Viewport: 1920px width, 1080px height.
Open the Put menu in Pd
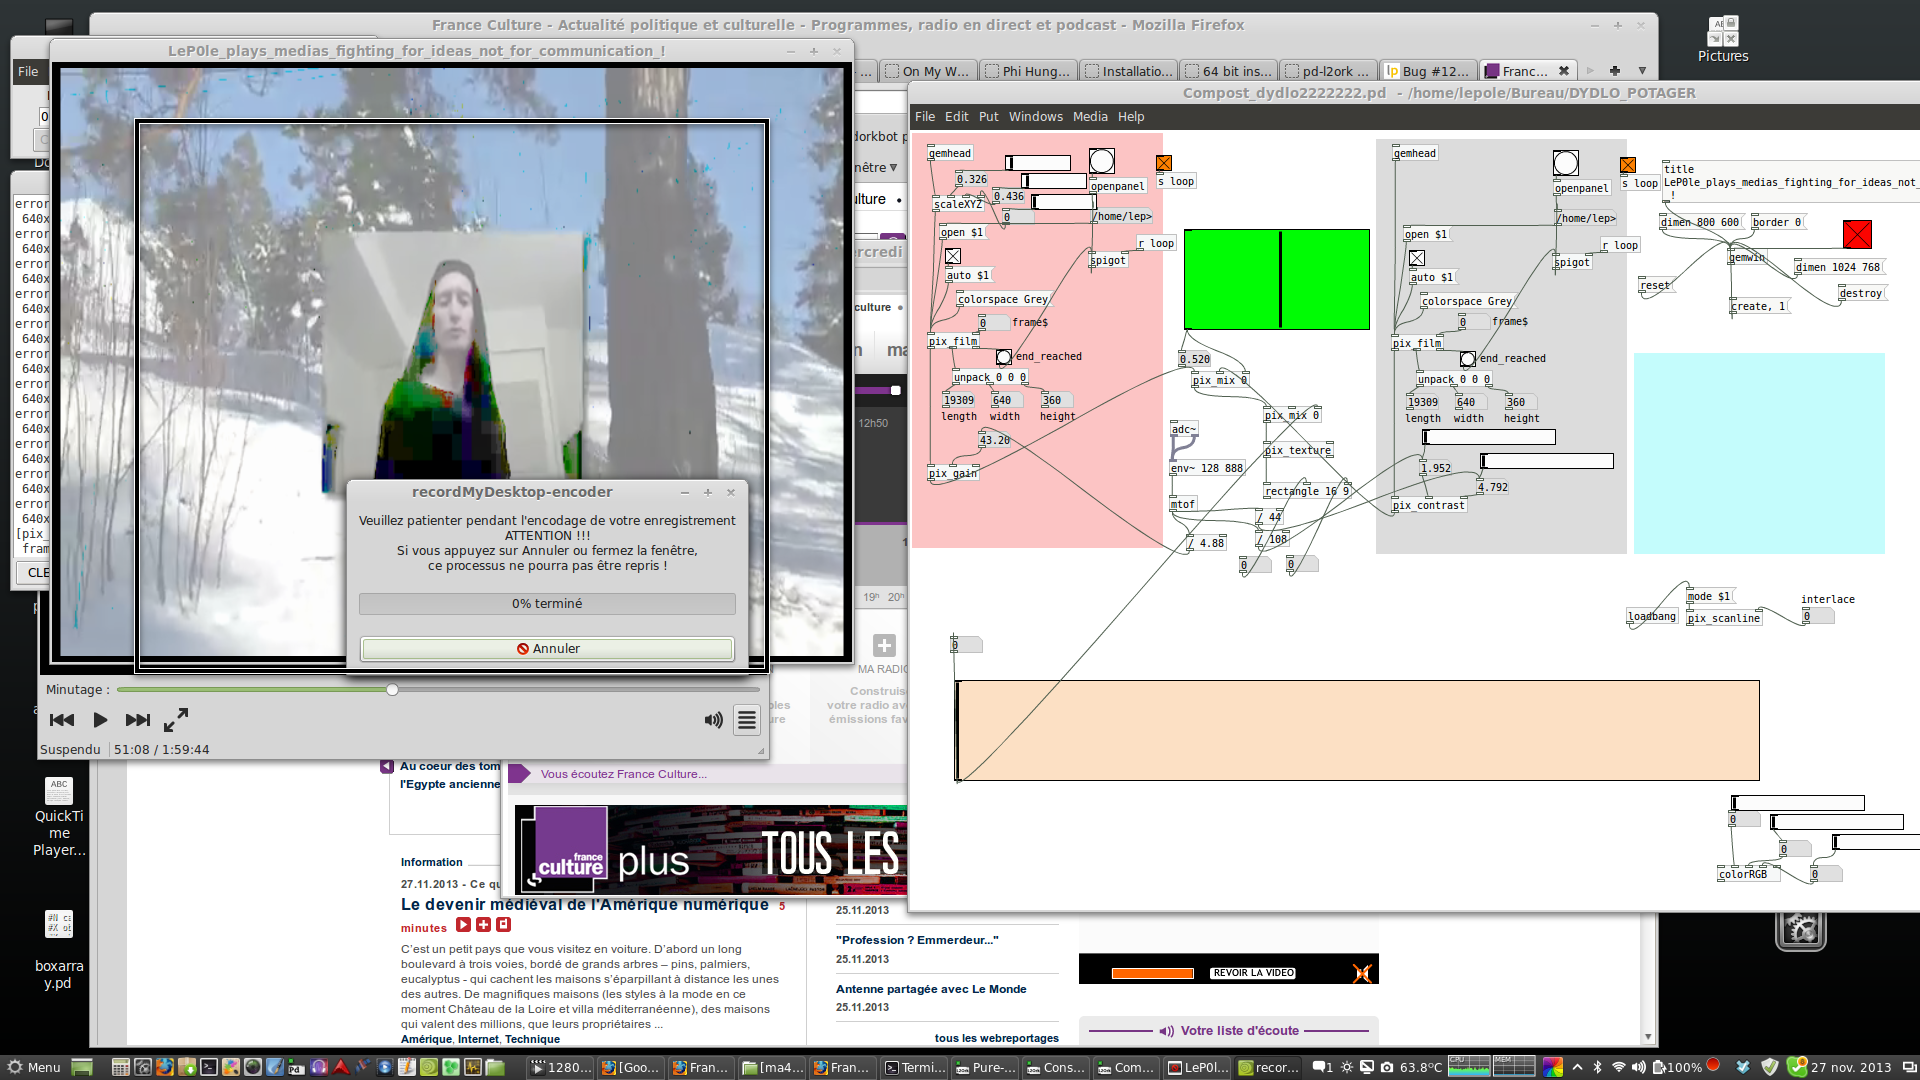tap(988, 117)
